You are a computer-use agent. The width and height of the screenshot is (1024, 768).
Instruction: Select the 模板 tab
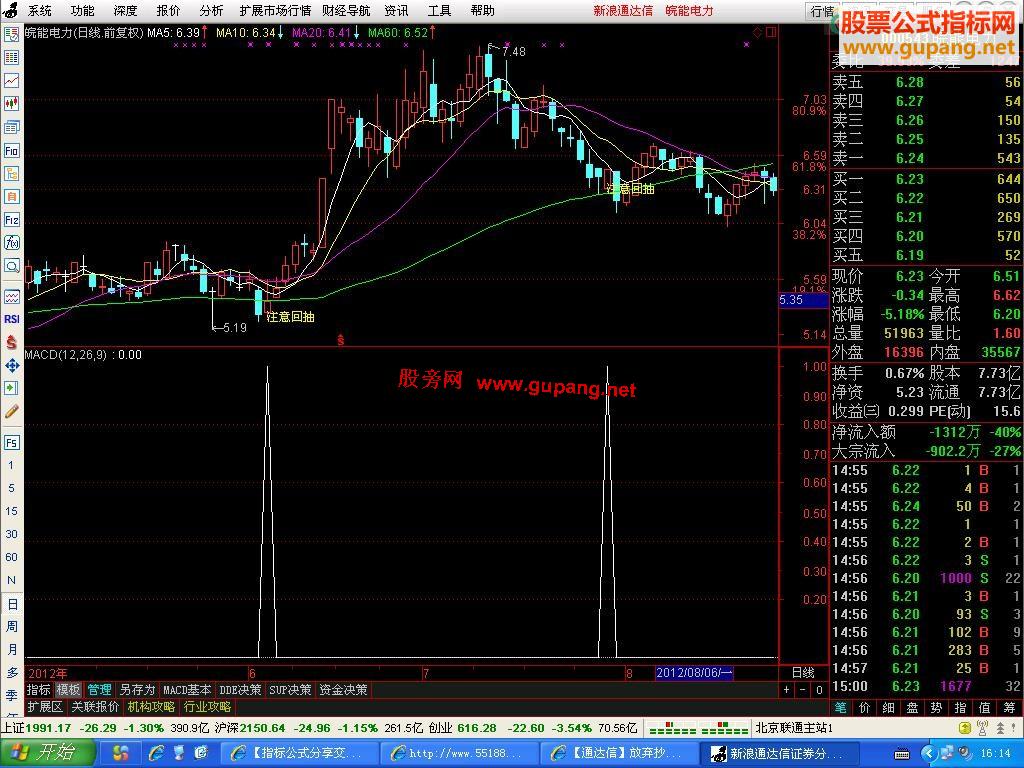click(x=68, y=690)
